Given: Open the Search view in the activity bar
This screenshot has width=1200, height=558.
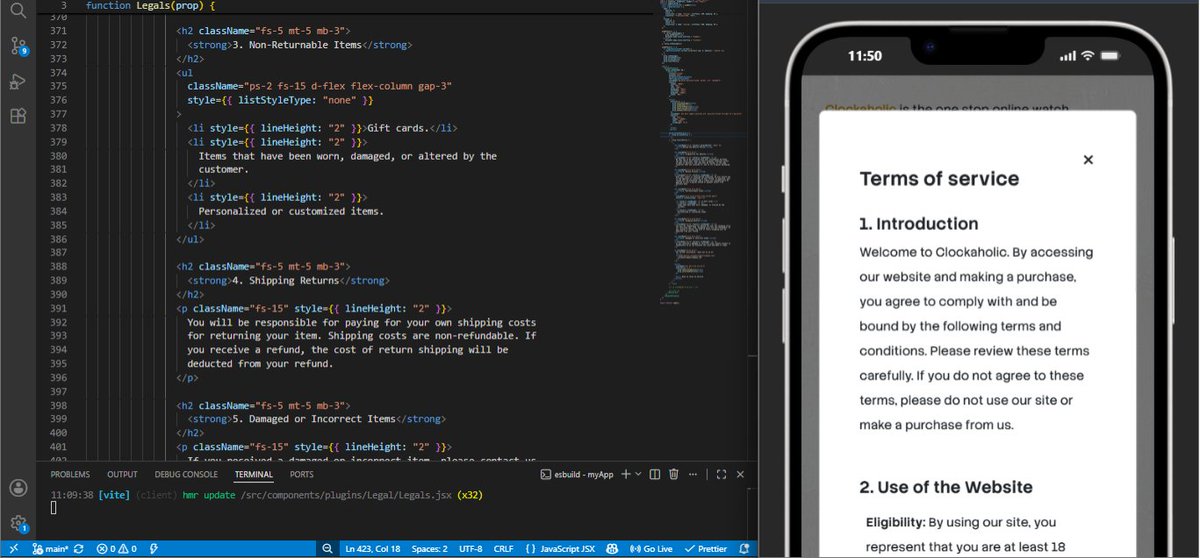Looking at the screenshot, I should click(17, 11).
